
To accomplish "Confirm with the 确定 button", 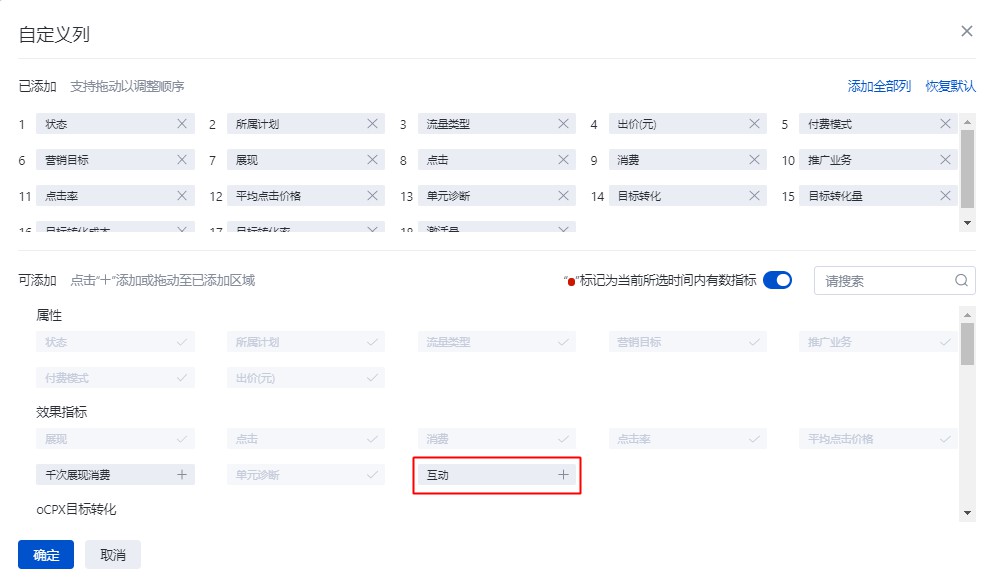I will [46, 555].
